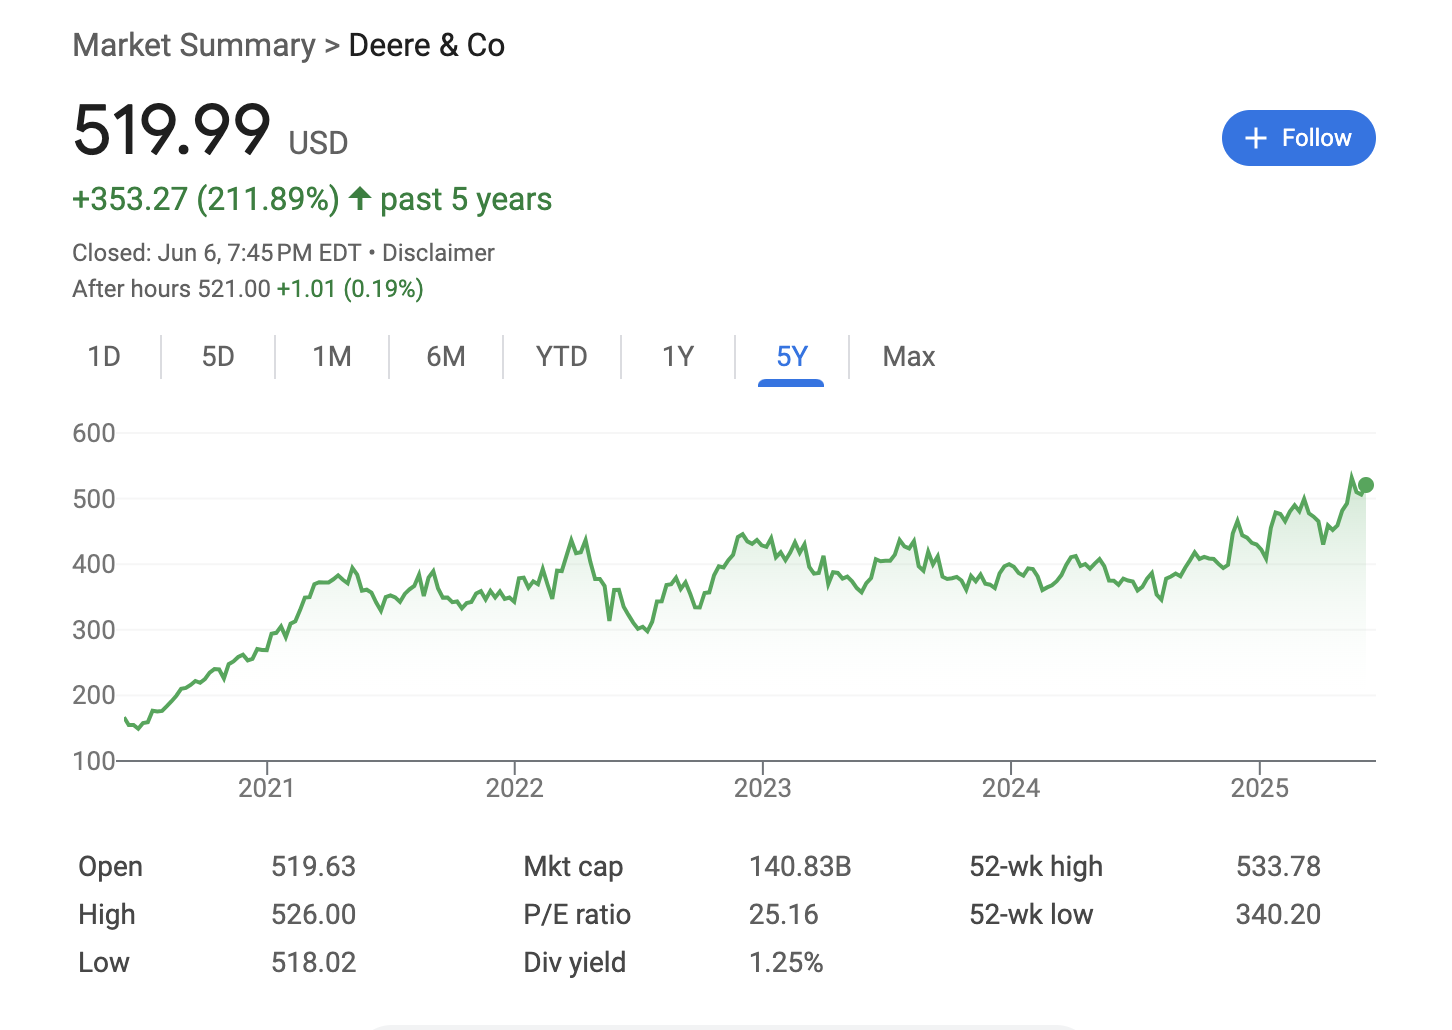
Task: Click the active 5Y tab
Action: pyautogui.click(x=791, y=357)
